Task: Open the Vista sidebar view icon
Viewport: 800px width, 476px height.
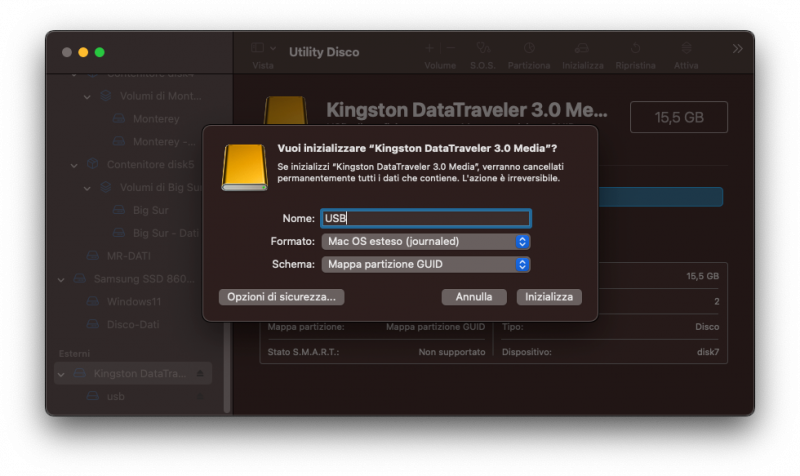Action: click(258, 48)
